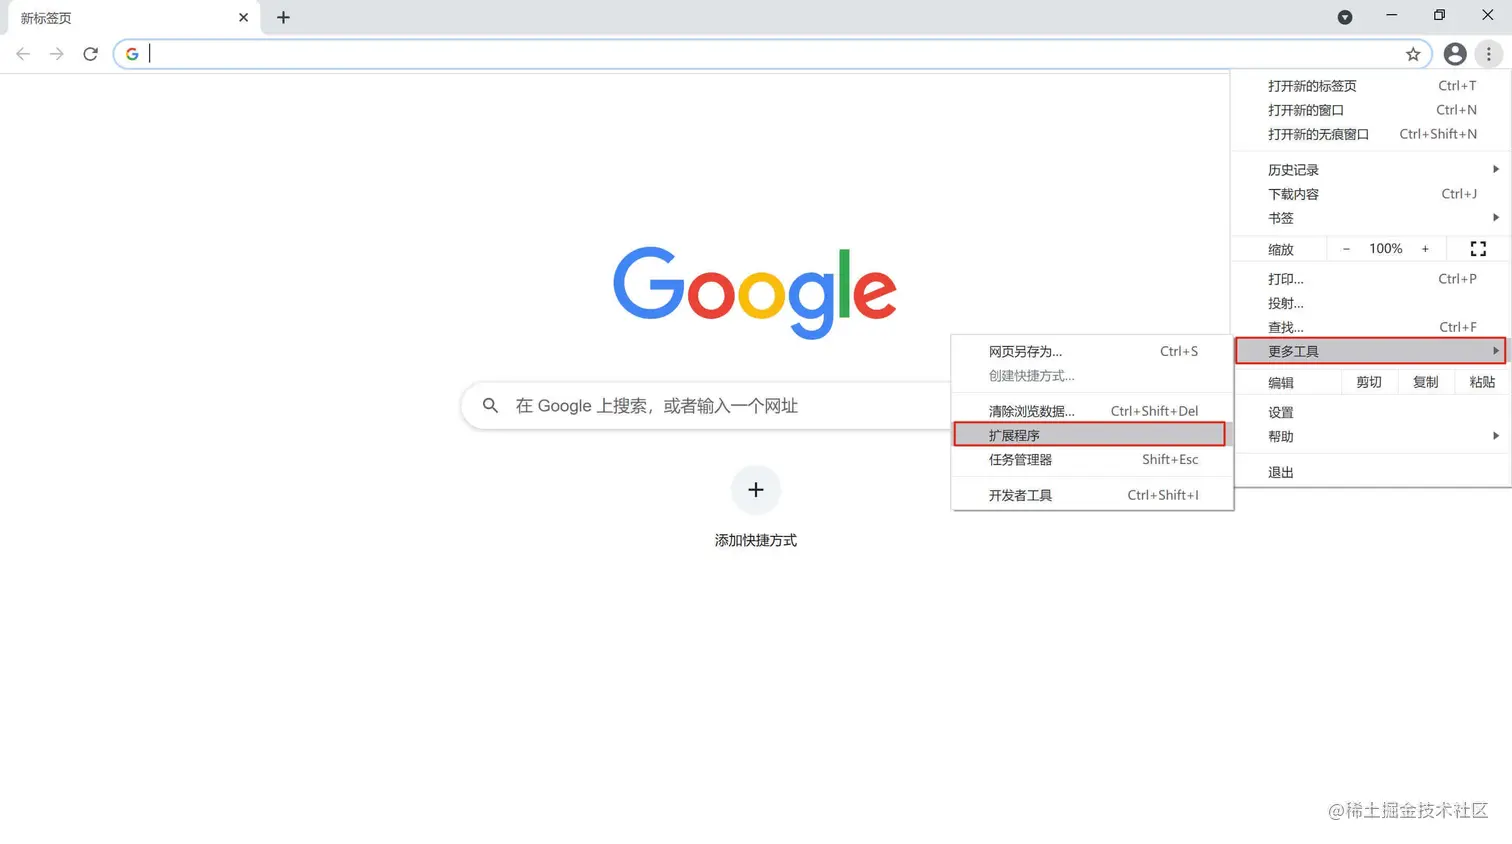The height and width of the screenshot is (844, 1512).
Task: Select 网页另存为... in submenu
Action: [1092, 351]
